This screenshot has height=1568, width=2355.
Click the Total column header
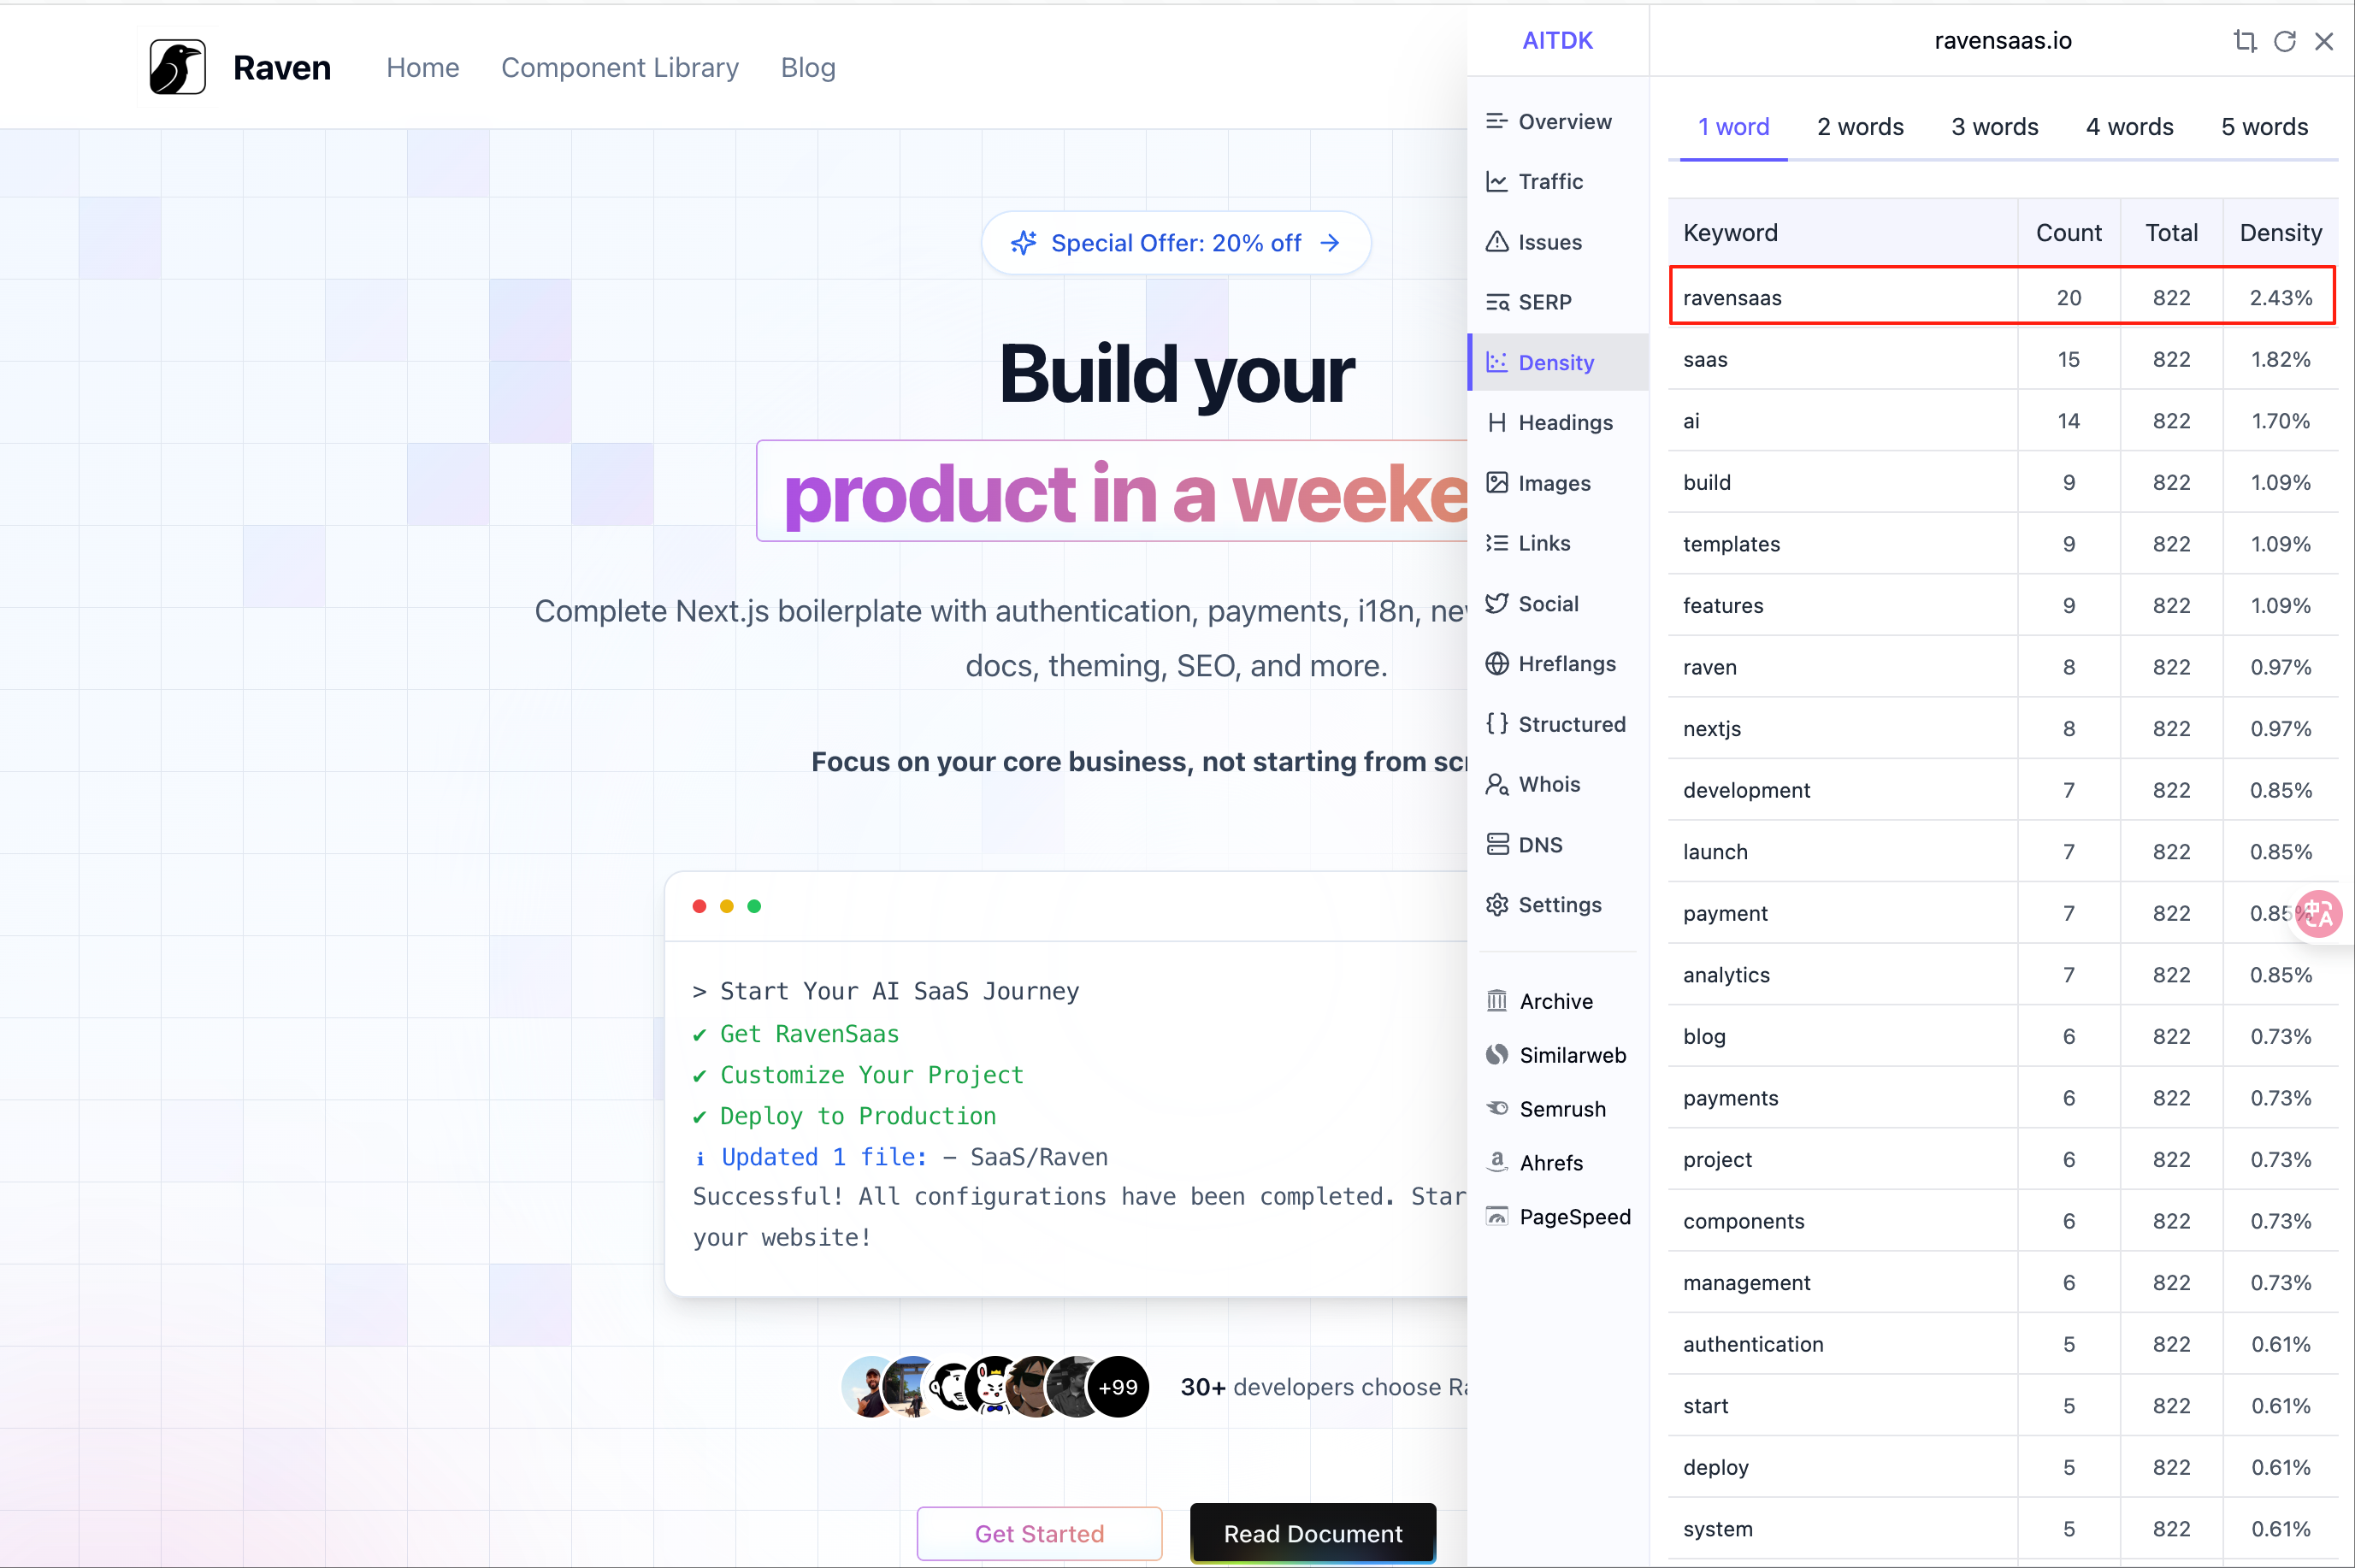click(2171, 232)
